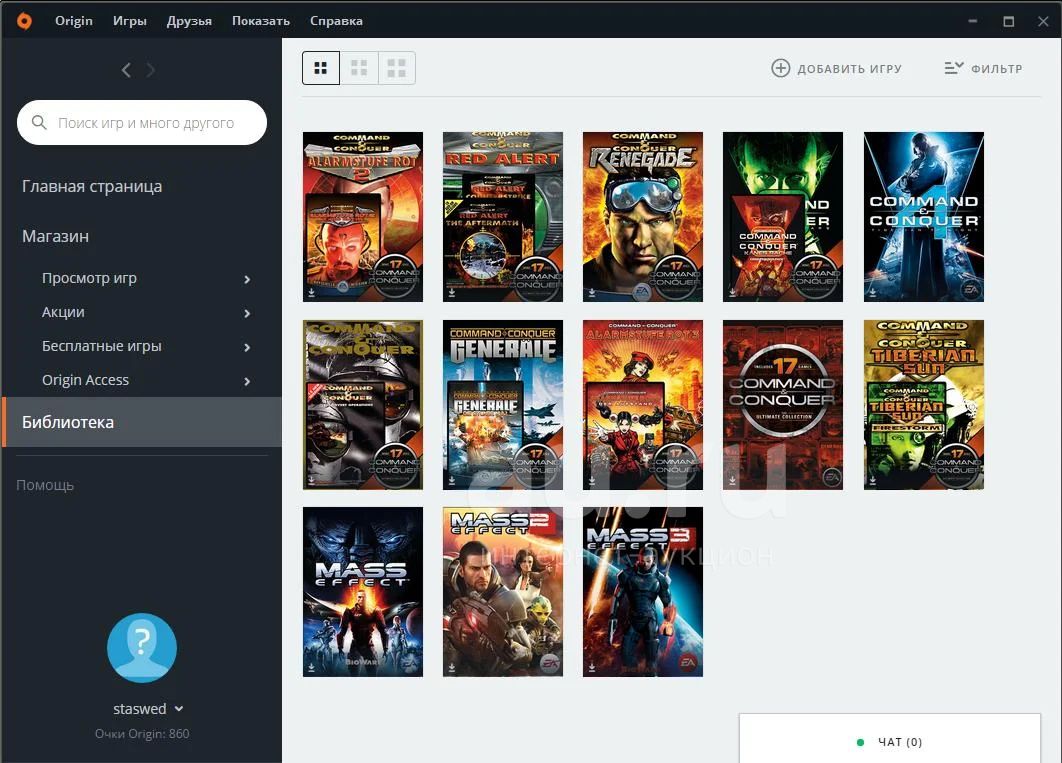The image size is (1062, 763).
Task: Focus the Поиск игр search field
Action: 142,123
